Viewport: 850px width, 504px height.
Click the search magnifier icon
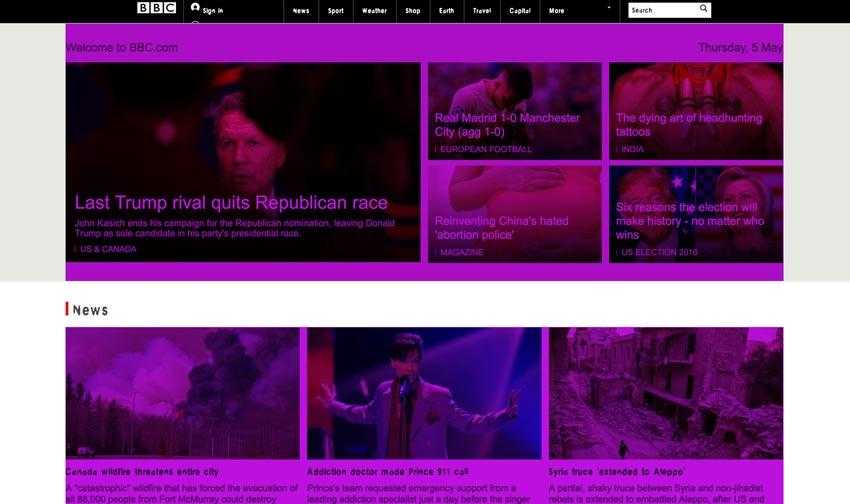703,9
